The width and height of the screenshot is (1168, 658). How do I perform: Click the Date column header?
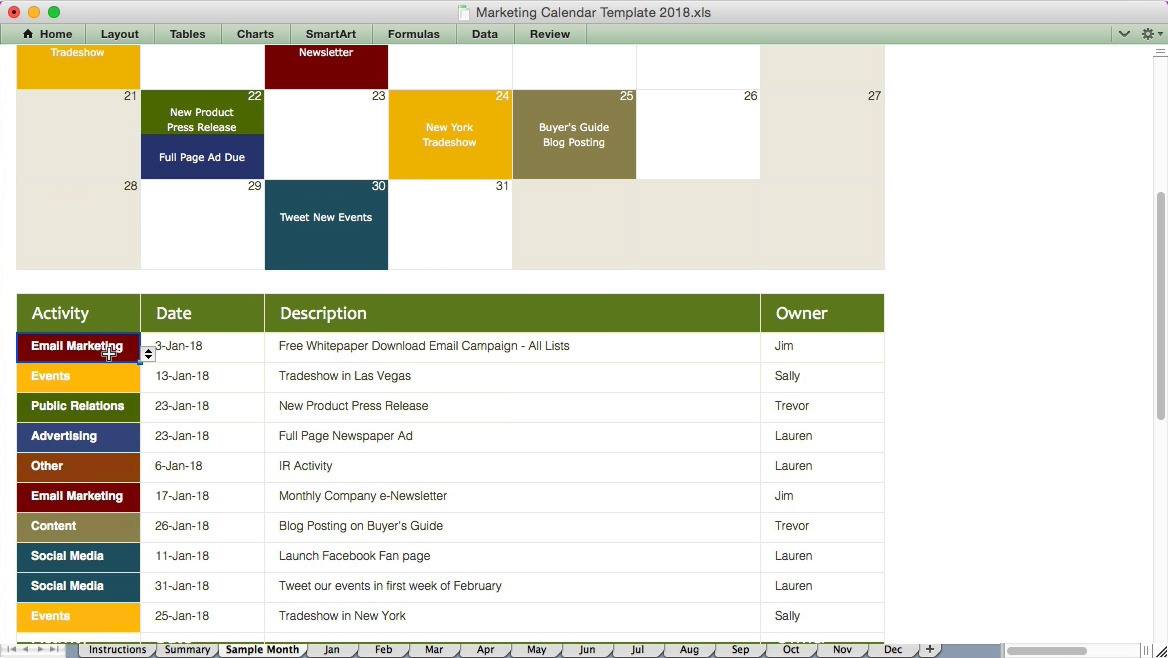[x=203, y=313]
